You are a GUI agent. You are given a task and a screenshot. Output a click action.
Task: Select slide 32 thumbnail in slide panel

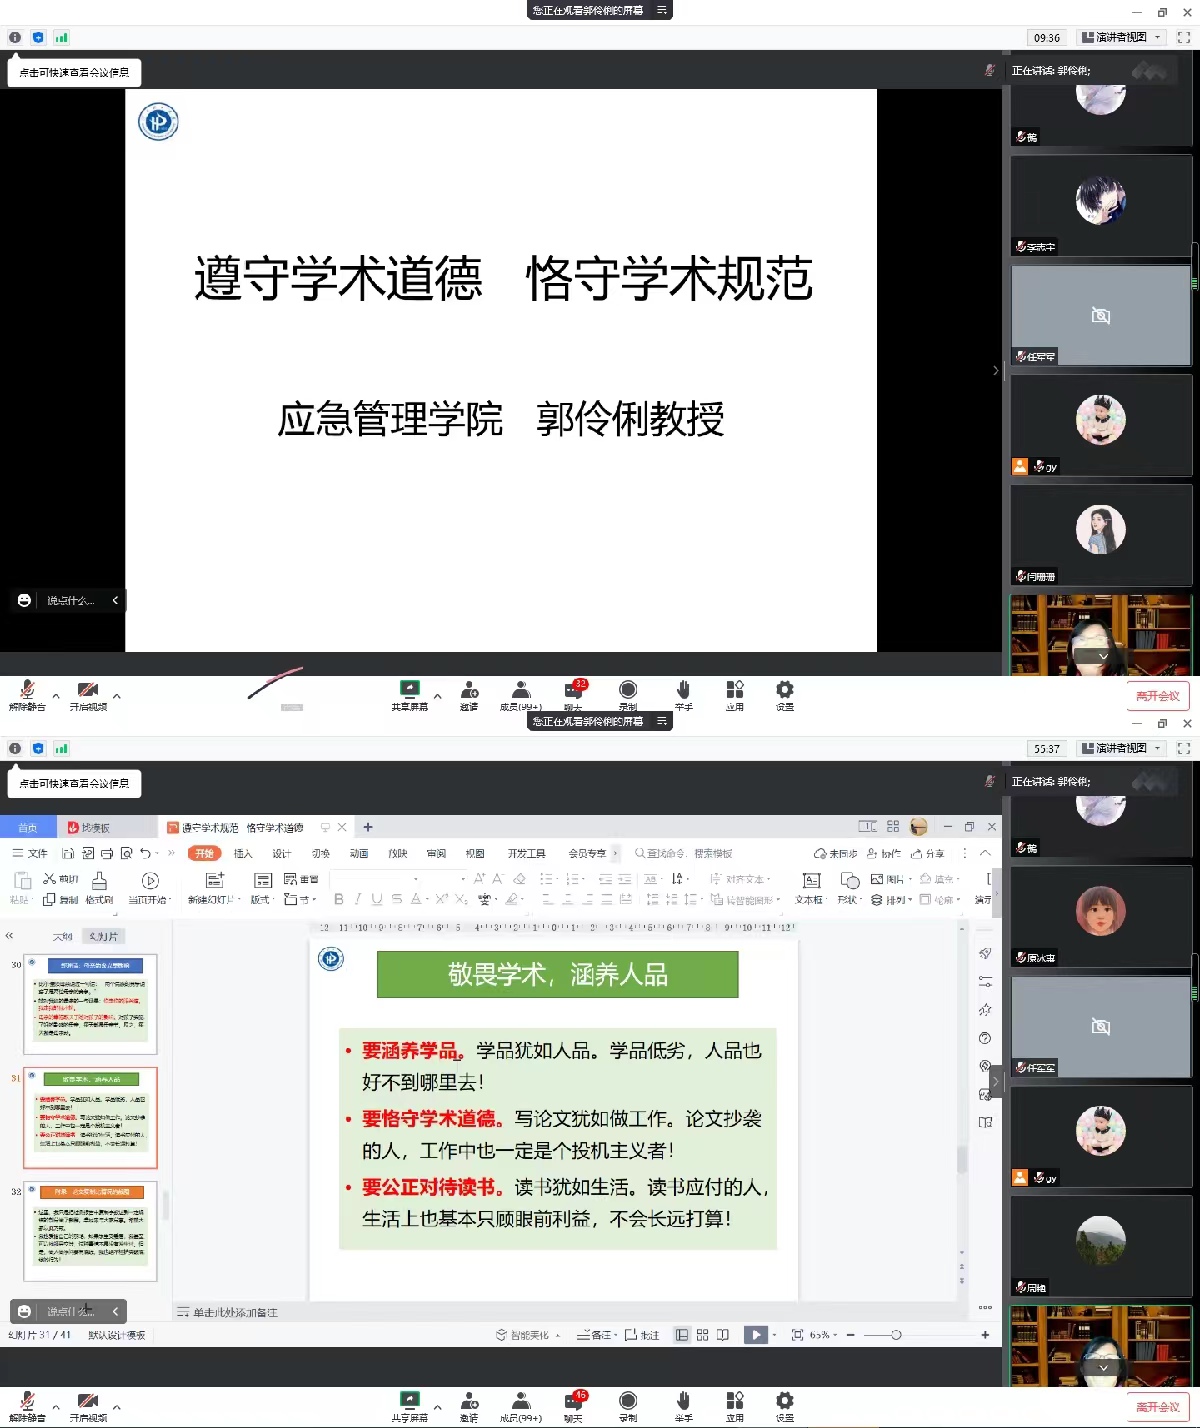pos(90,1232)
